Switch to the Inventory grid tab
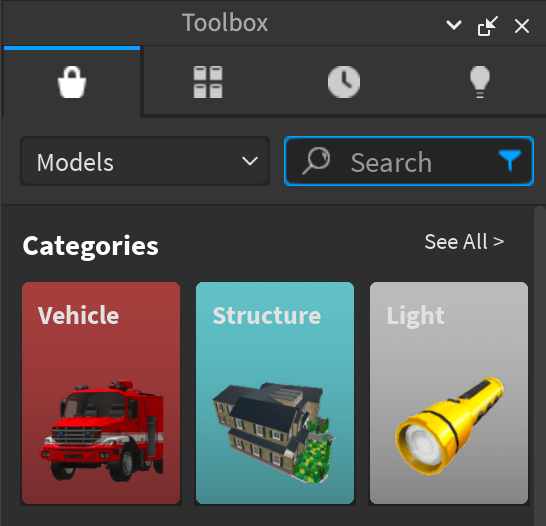The height and width of the screenshot is (526, 546). pyautogui.click(x=208, y=82)
